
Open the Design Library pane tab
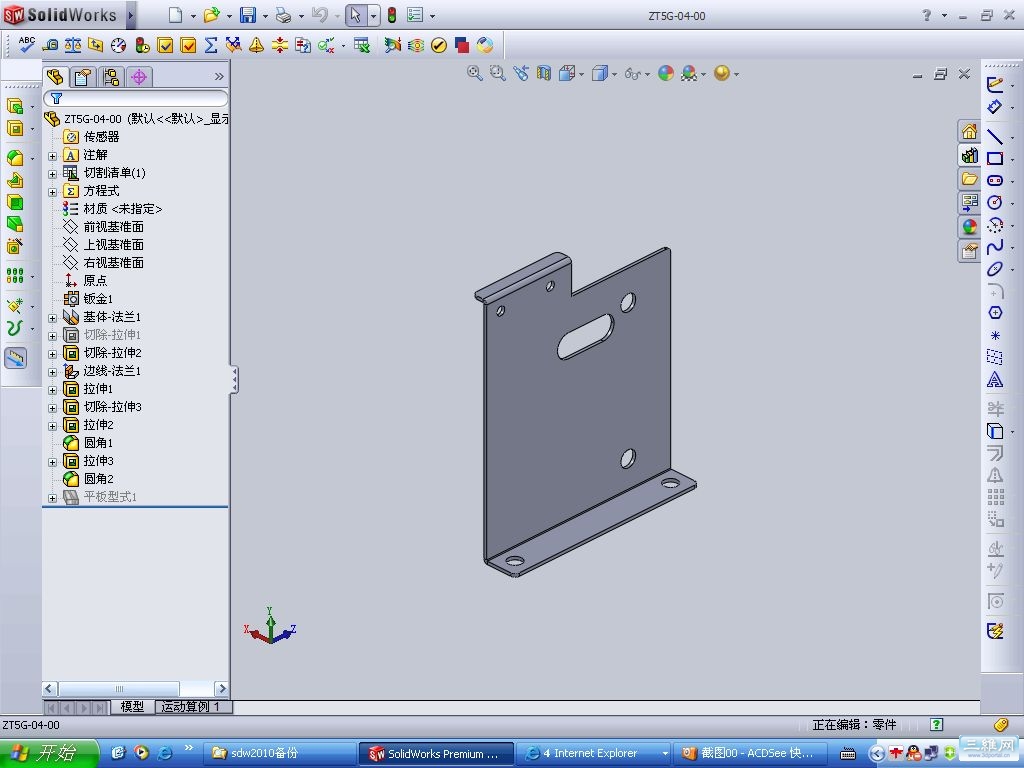[x=969, y=155]
